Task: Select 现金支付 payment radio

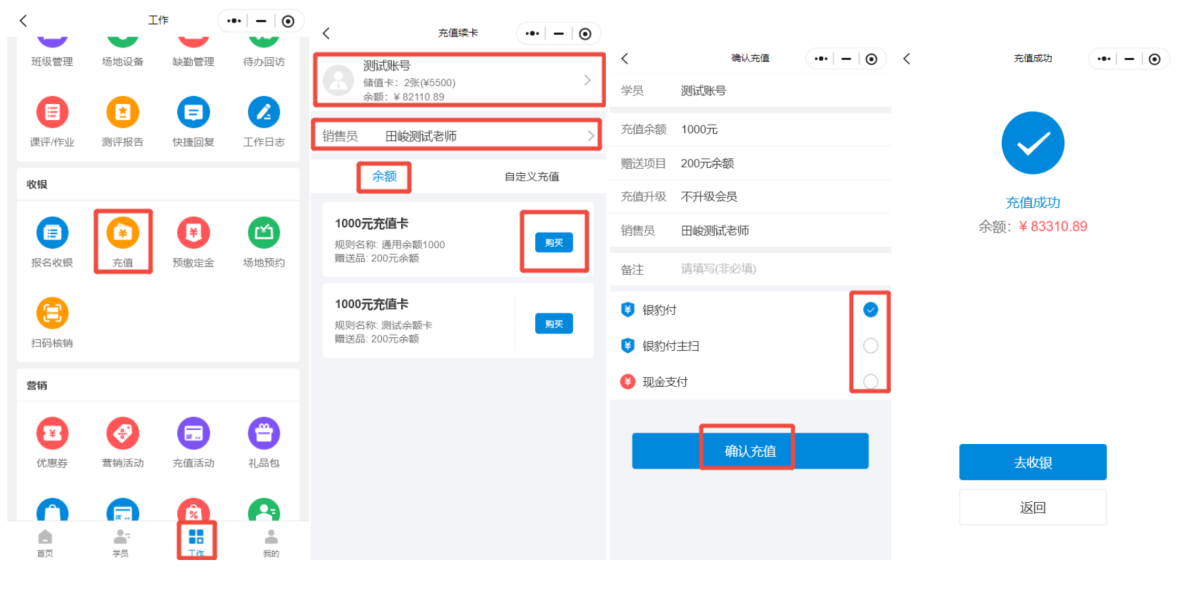Action: tap(870, 381)
